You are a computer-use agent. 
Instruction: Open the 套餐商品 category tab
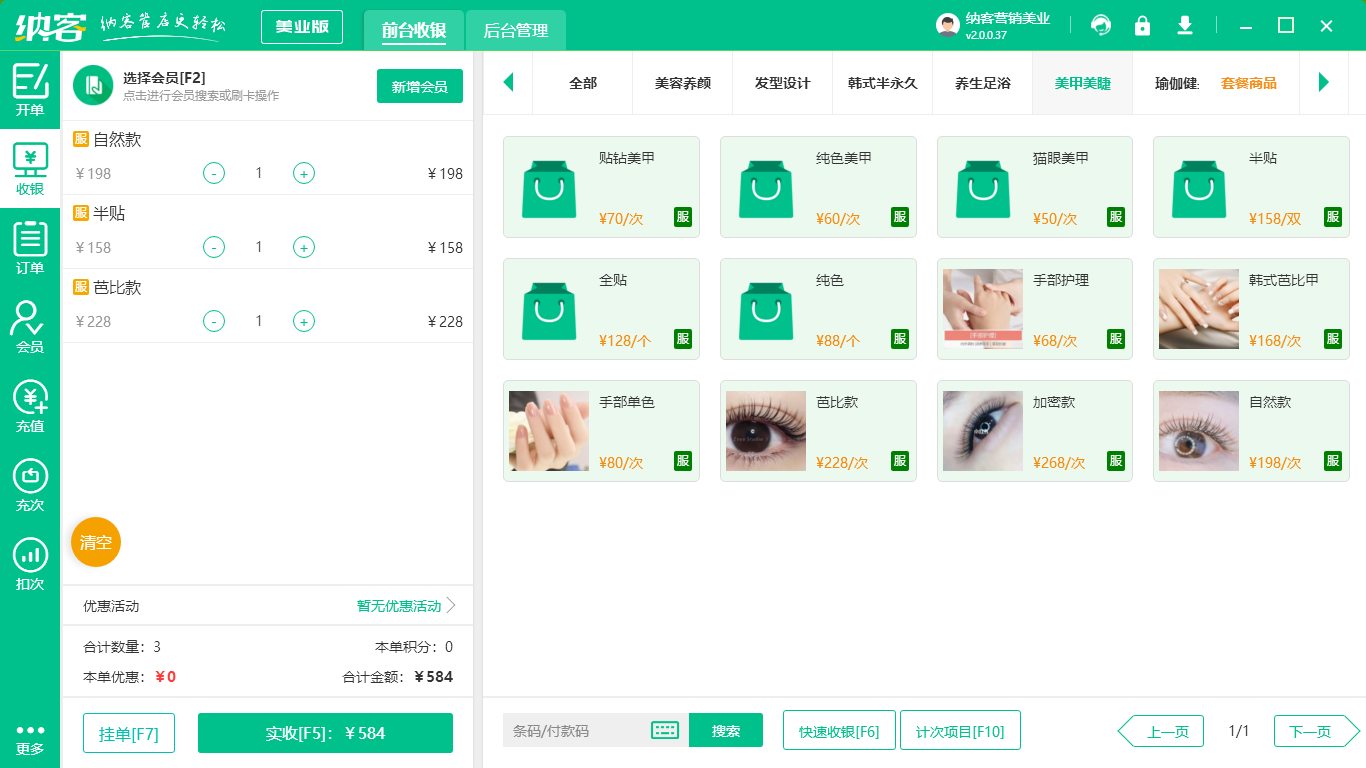point(1250,86)
